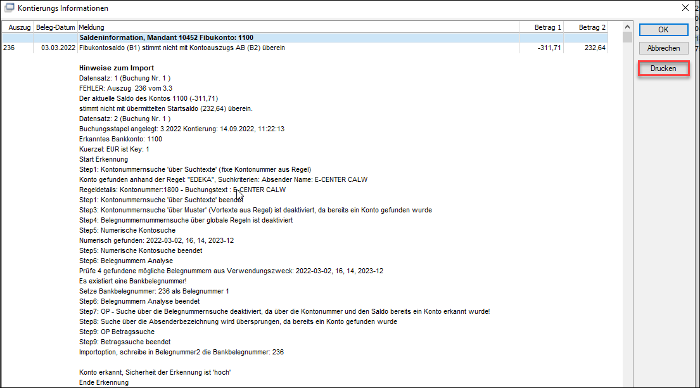The height and width of the screenshot is (388, 700).
Task: Click line Step7: OP - Suche über Belegnummernsuche
Action: 285,311
